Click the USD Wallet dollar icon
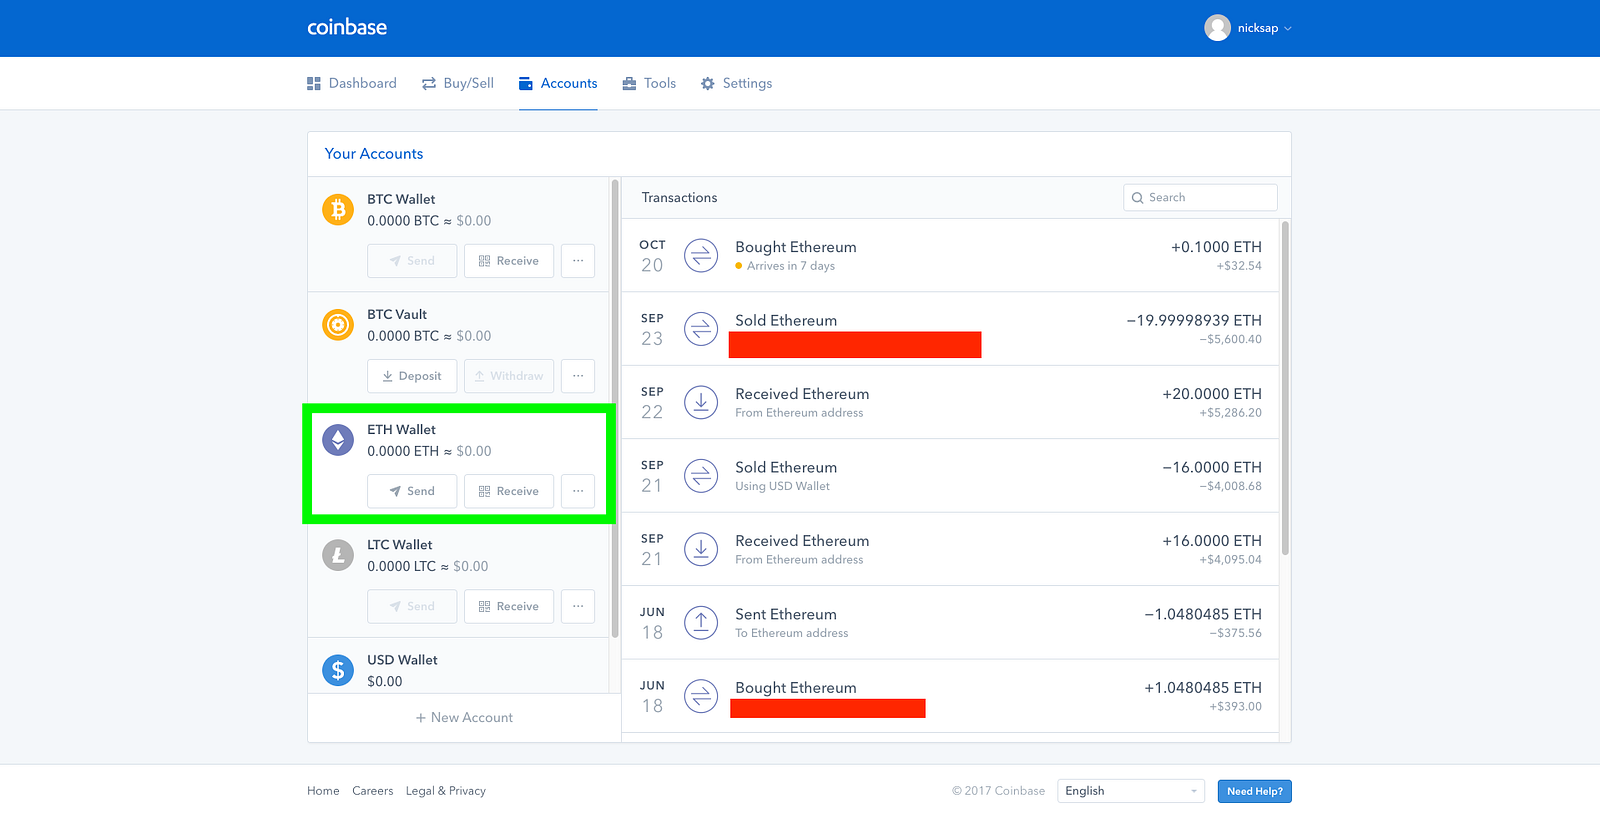Image resolution: width=1600 pixels, height=819 pixels. tap(338, 670)
